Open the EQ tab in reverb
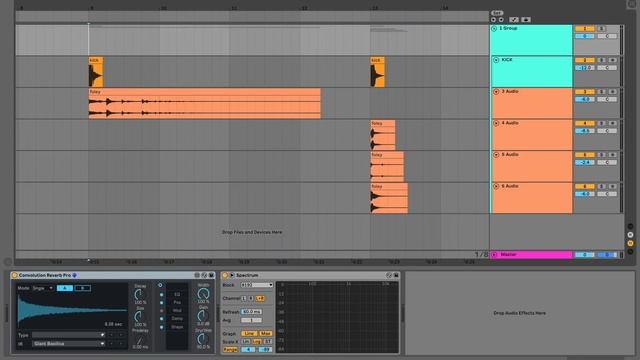640x360 pixels. 177,294
